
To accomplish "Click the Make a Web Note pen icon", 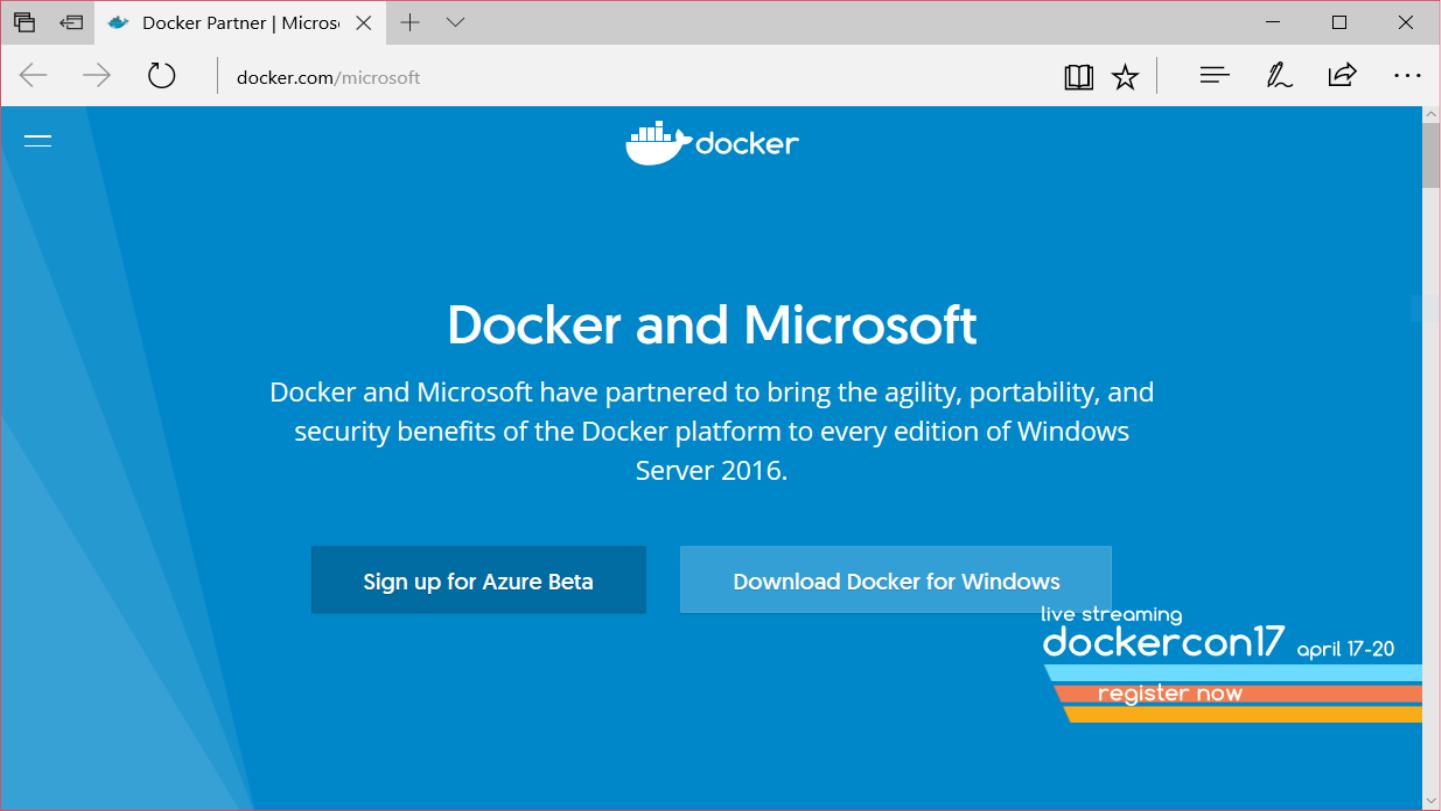I will (x=1279, y=76).
